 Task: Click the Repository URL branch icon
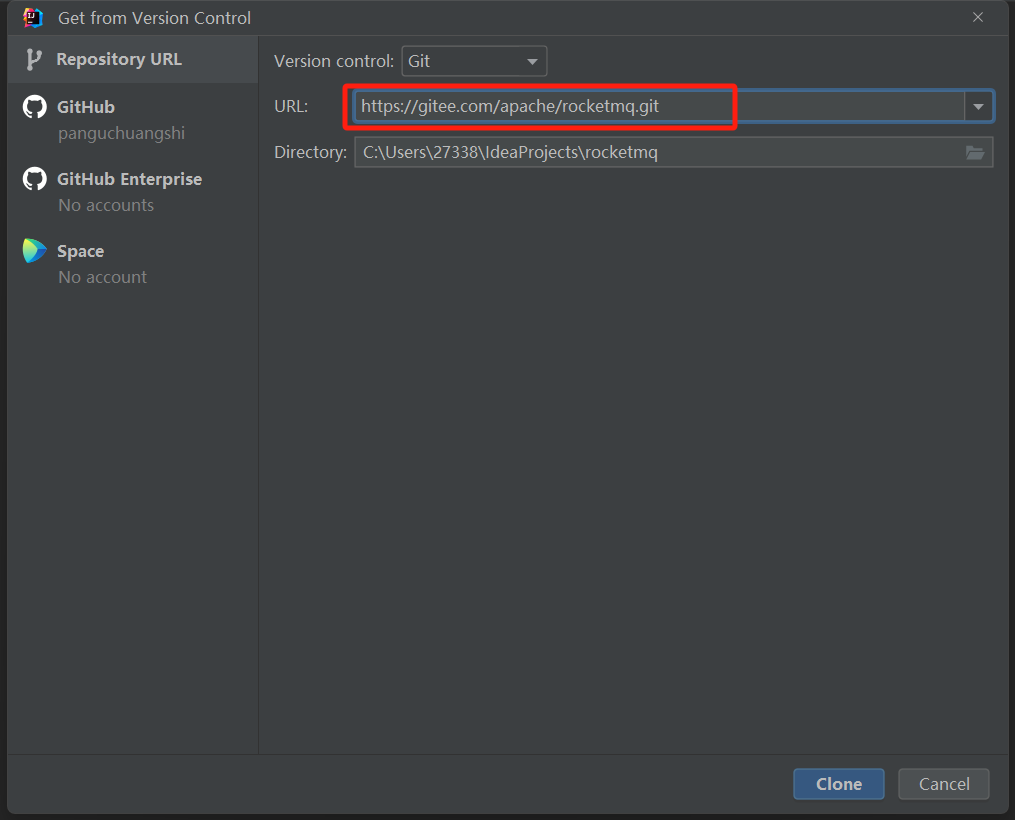tap(34, 60)
